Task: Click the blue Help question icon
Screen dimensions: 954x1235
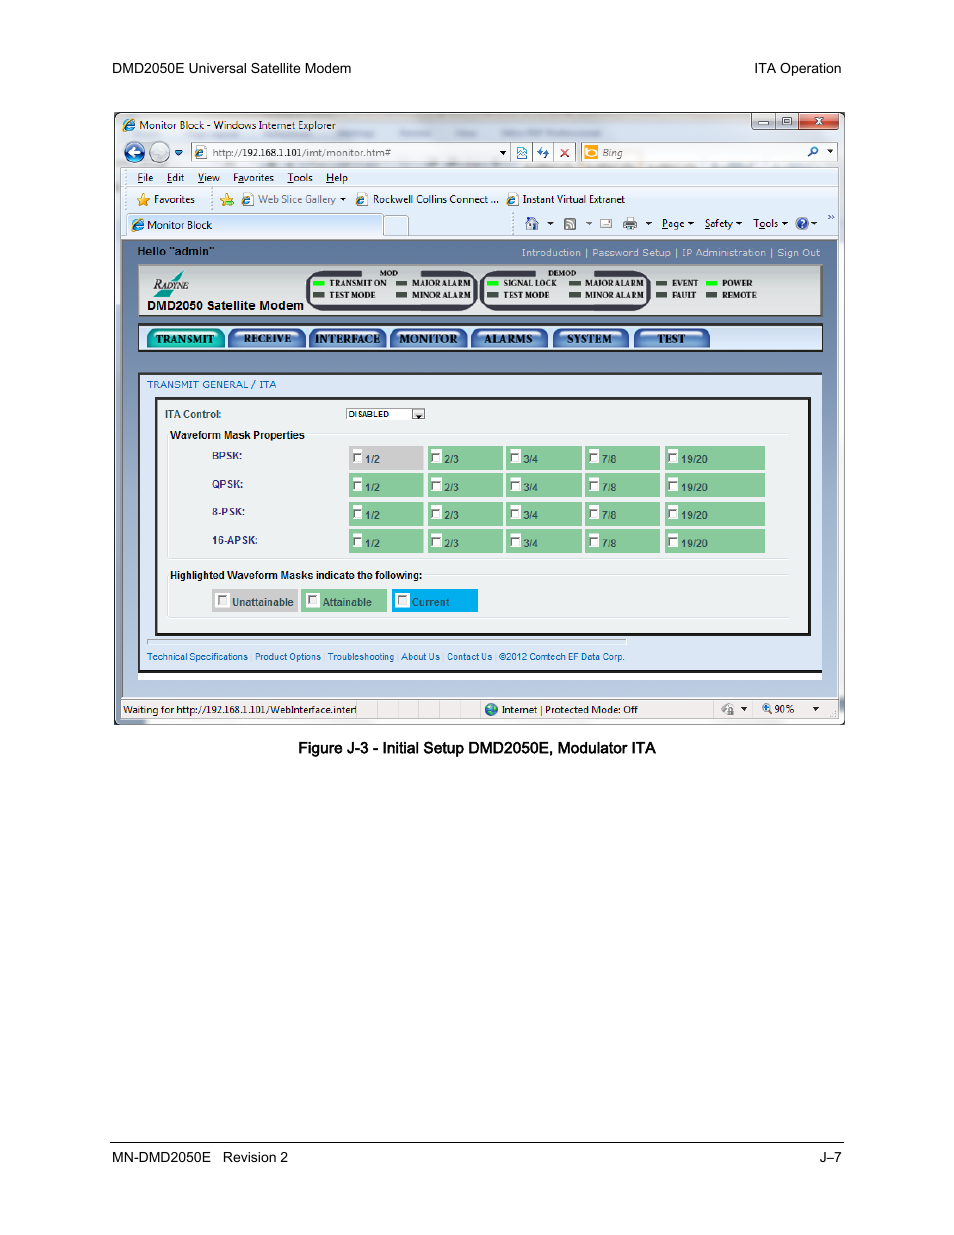Action: pyautogui.click(x=802, y=224)
